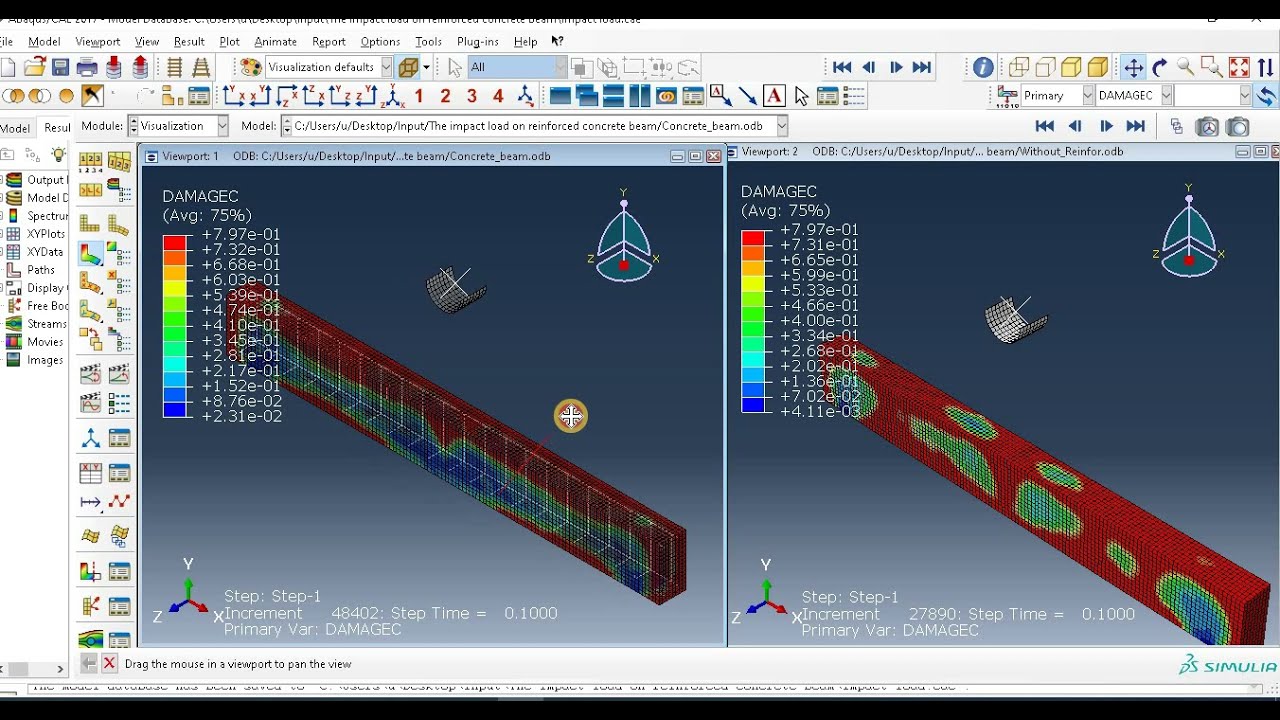Open the Plot menu
Image resolution: width=1280 pixels, height=720 pixels.
coord(230,42)
